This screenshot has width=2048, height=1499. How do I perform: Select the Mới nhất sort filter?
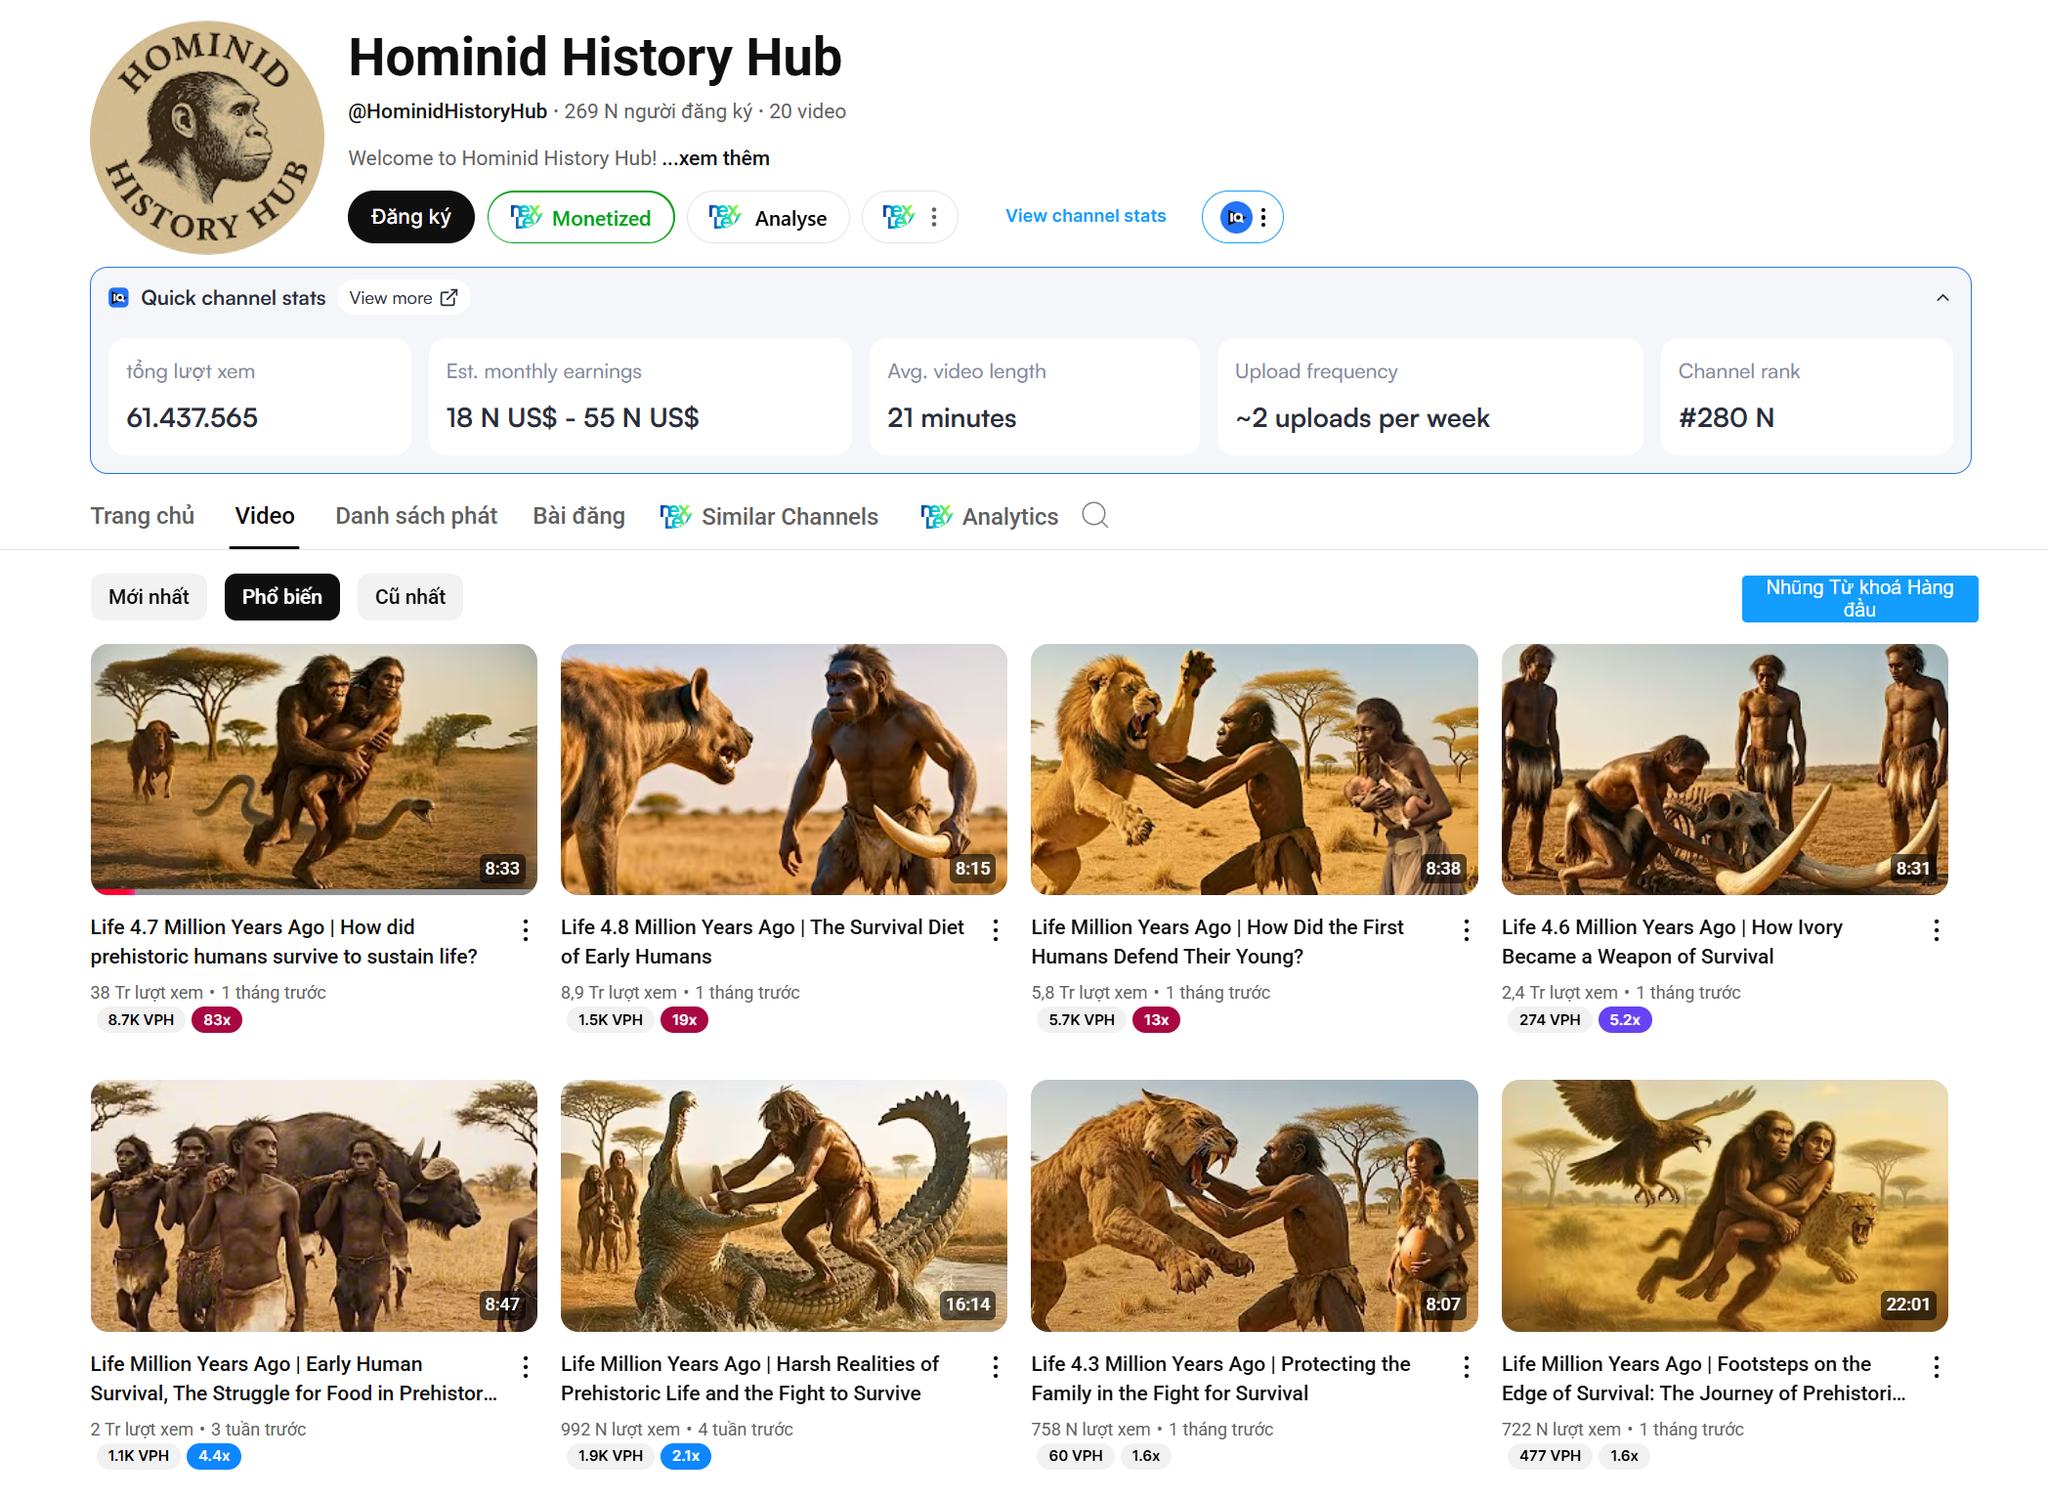148,597
